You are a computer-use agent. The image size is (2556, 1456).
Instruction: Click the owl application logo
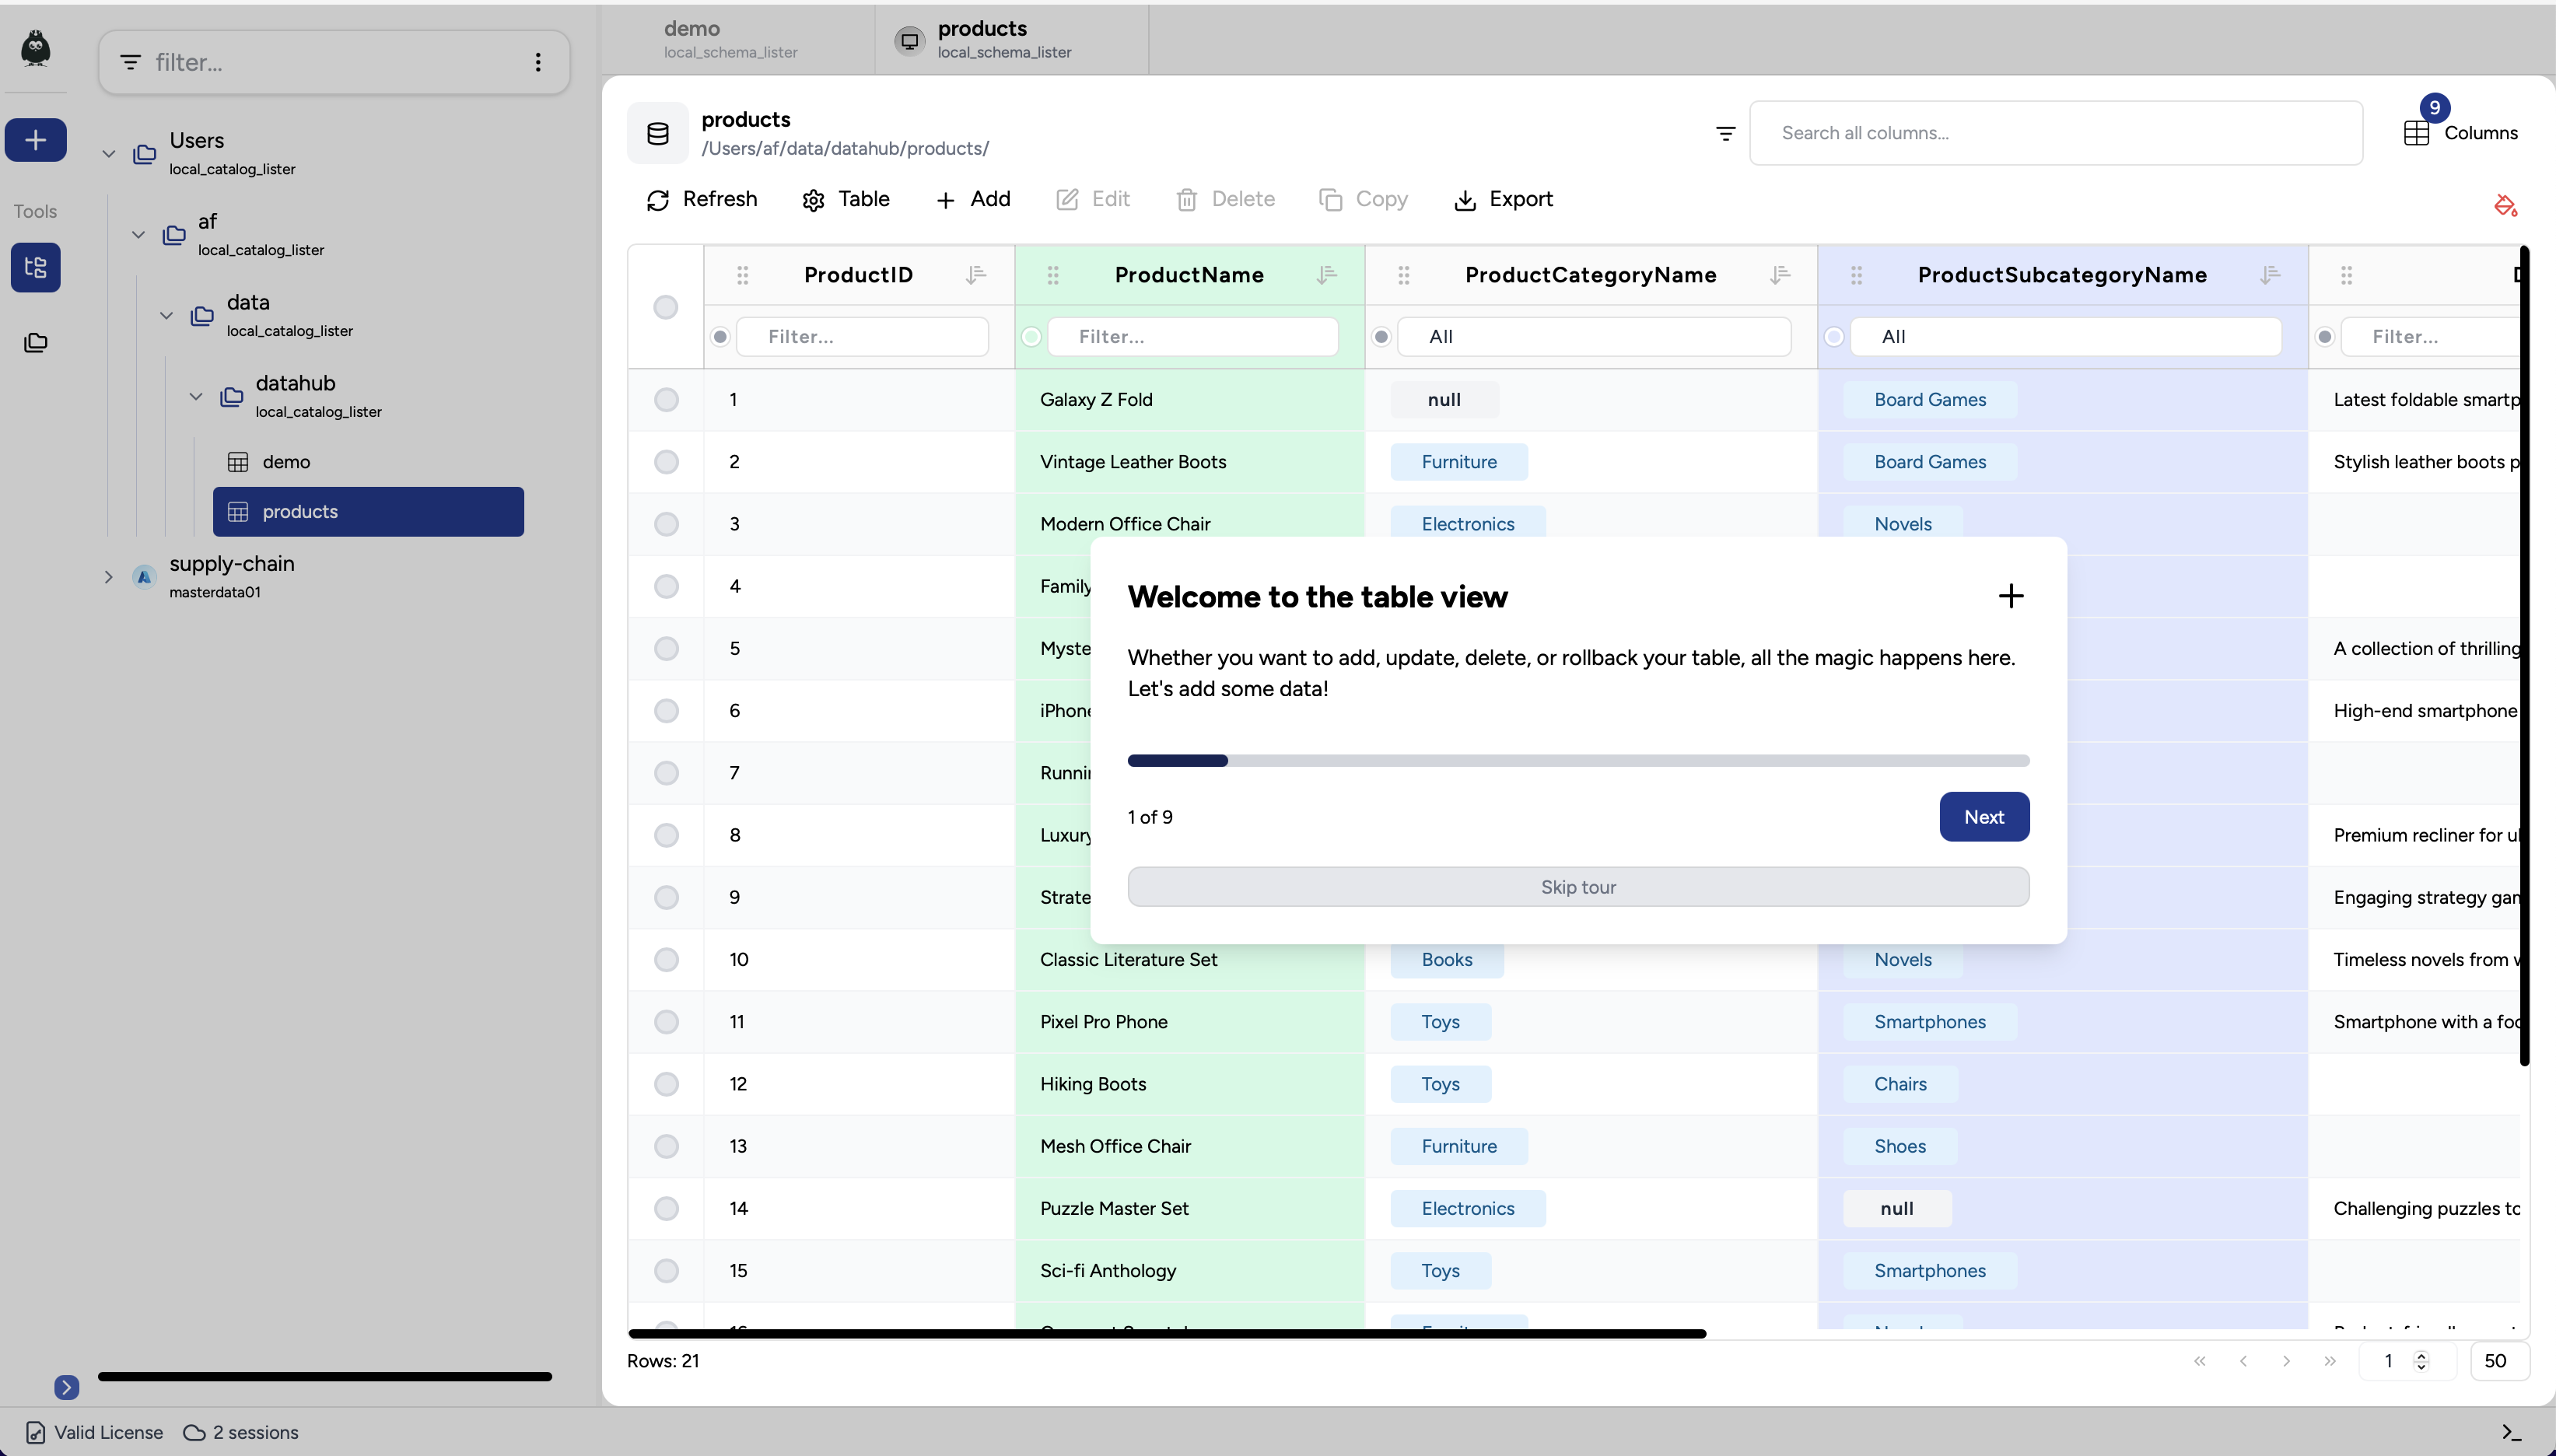(x=36, y=47)
